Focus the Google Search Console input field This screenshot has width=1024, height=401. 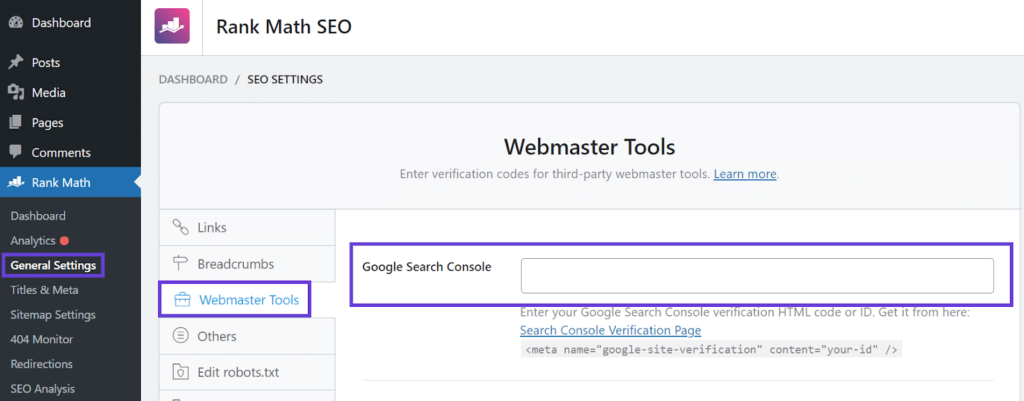click(x=757, y=276)
